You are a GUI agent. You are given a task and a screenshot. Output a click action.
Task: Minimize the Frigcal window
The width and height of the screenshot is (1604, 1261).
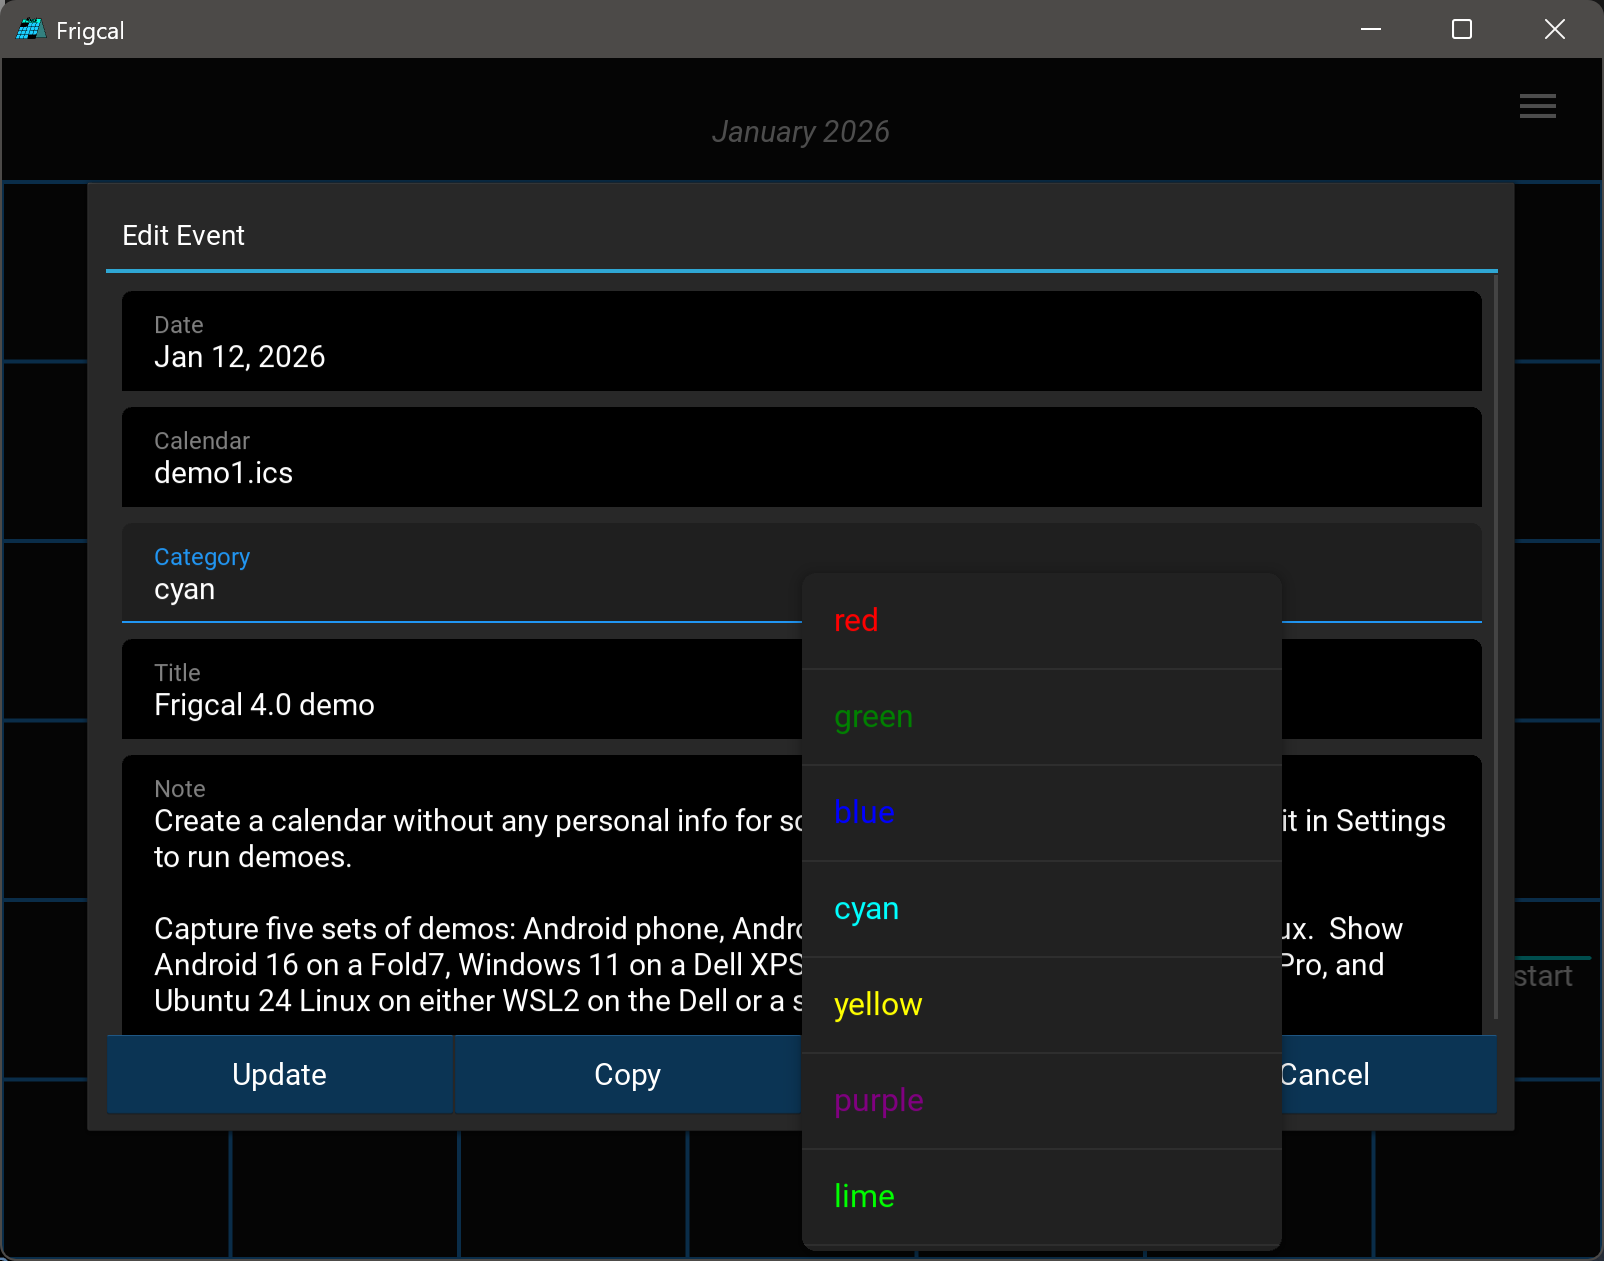(x=1371, y=30)
